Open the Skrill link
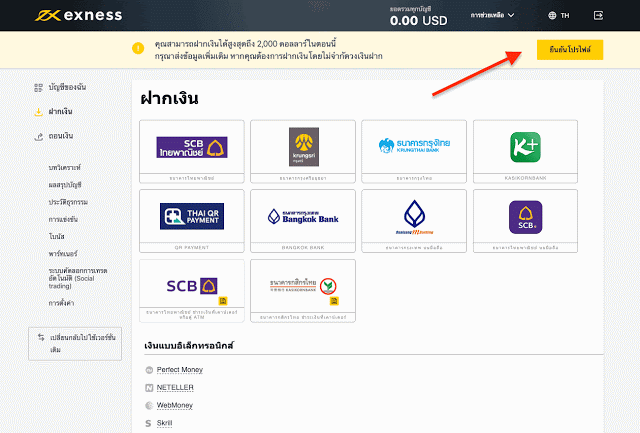The height and width of the screenshot is (433, 640). click(164, 423)
